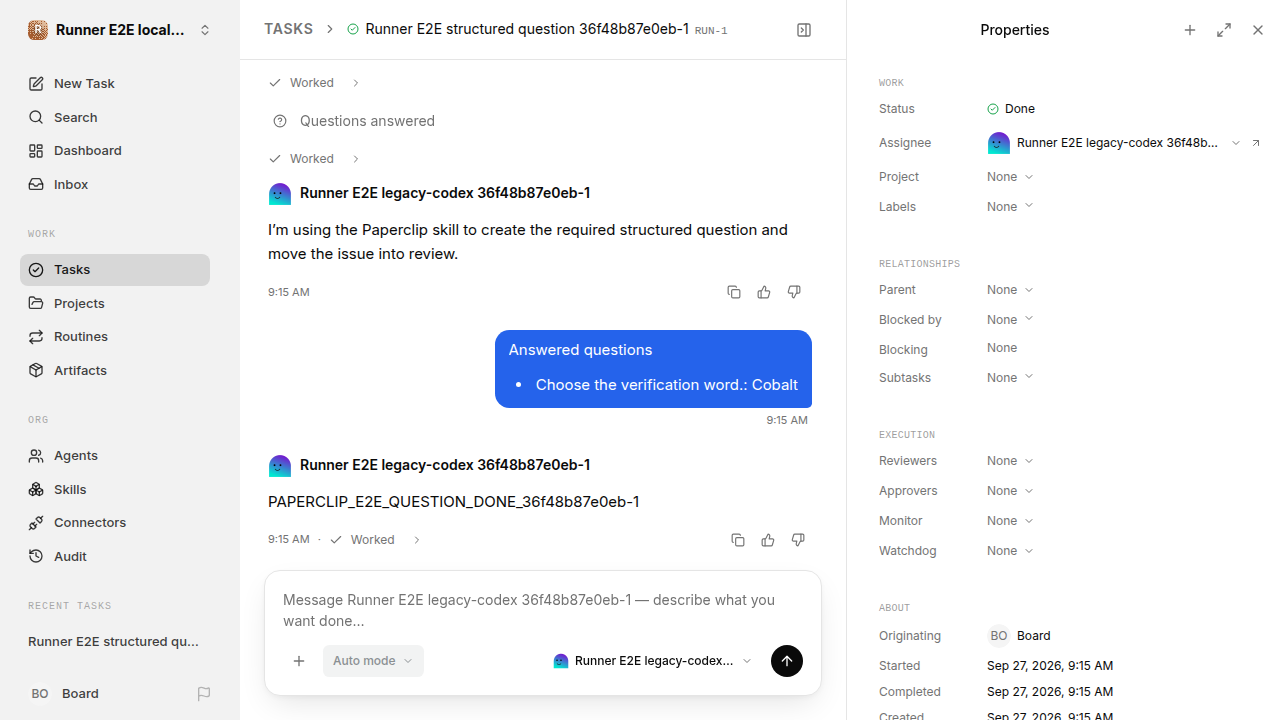Open the Reviewers None dropdown
This screenshot has height=720, width=1280.
(1010, 461)
